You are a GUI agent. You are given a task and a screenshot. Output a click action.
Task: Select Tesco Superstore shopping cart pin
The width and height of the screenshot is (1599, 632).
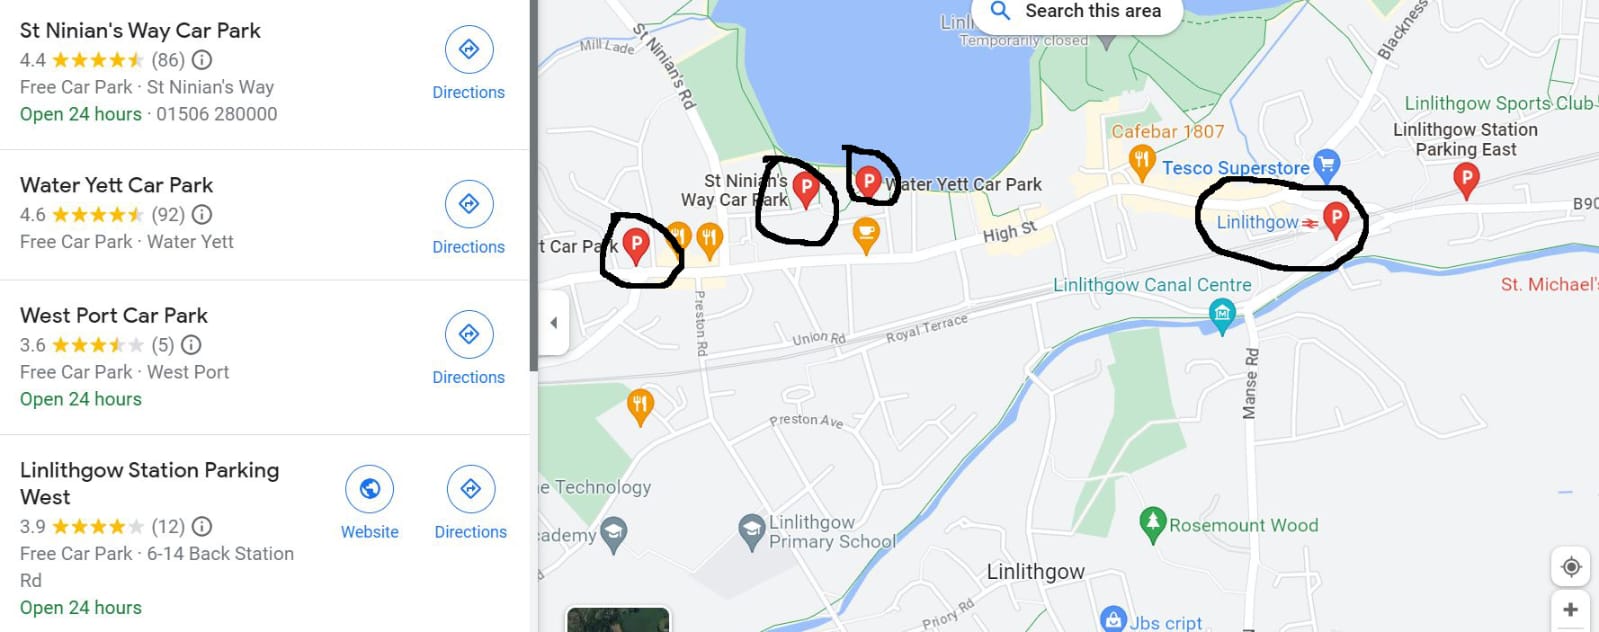click(1326, 163)
